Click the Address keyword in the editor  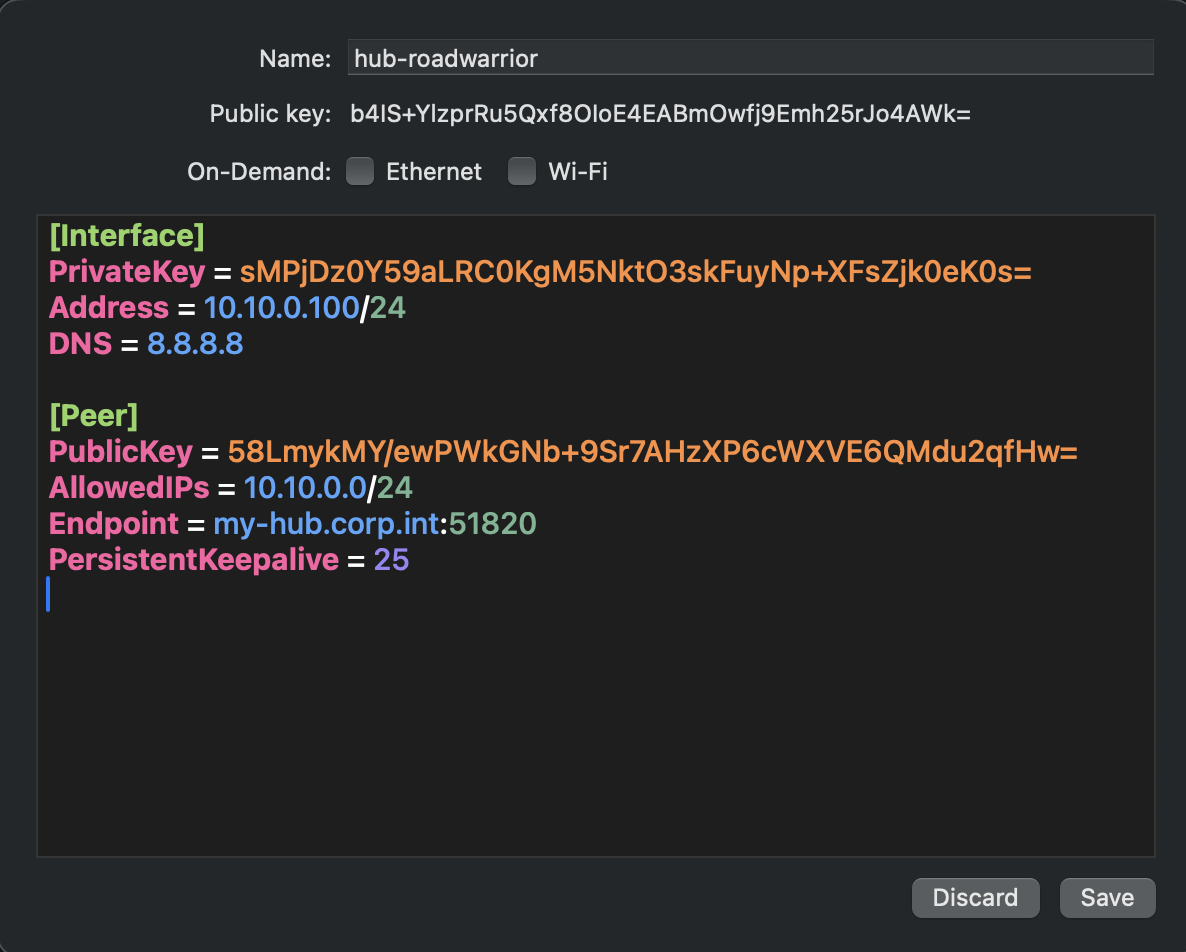pos(109,309)
